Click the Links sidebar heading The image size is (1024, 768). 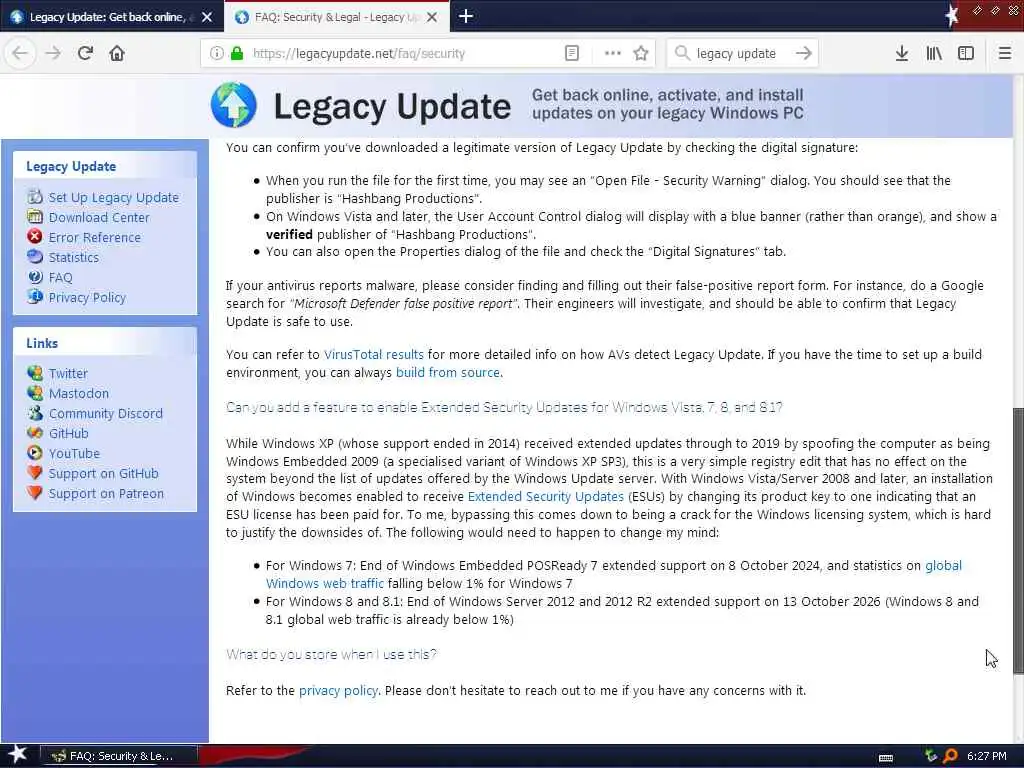42,343
